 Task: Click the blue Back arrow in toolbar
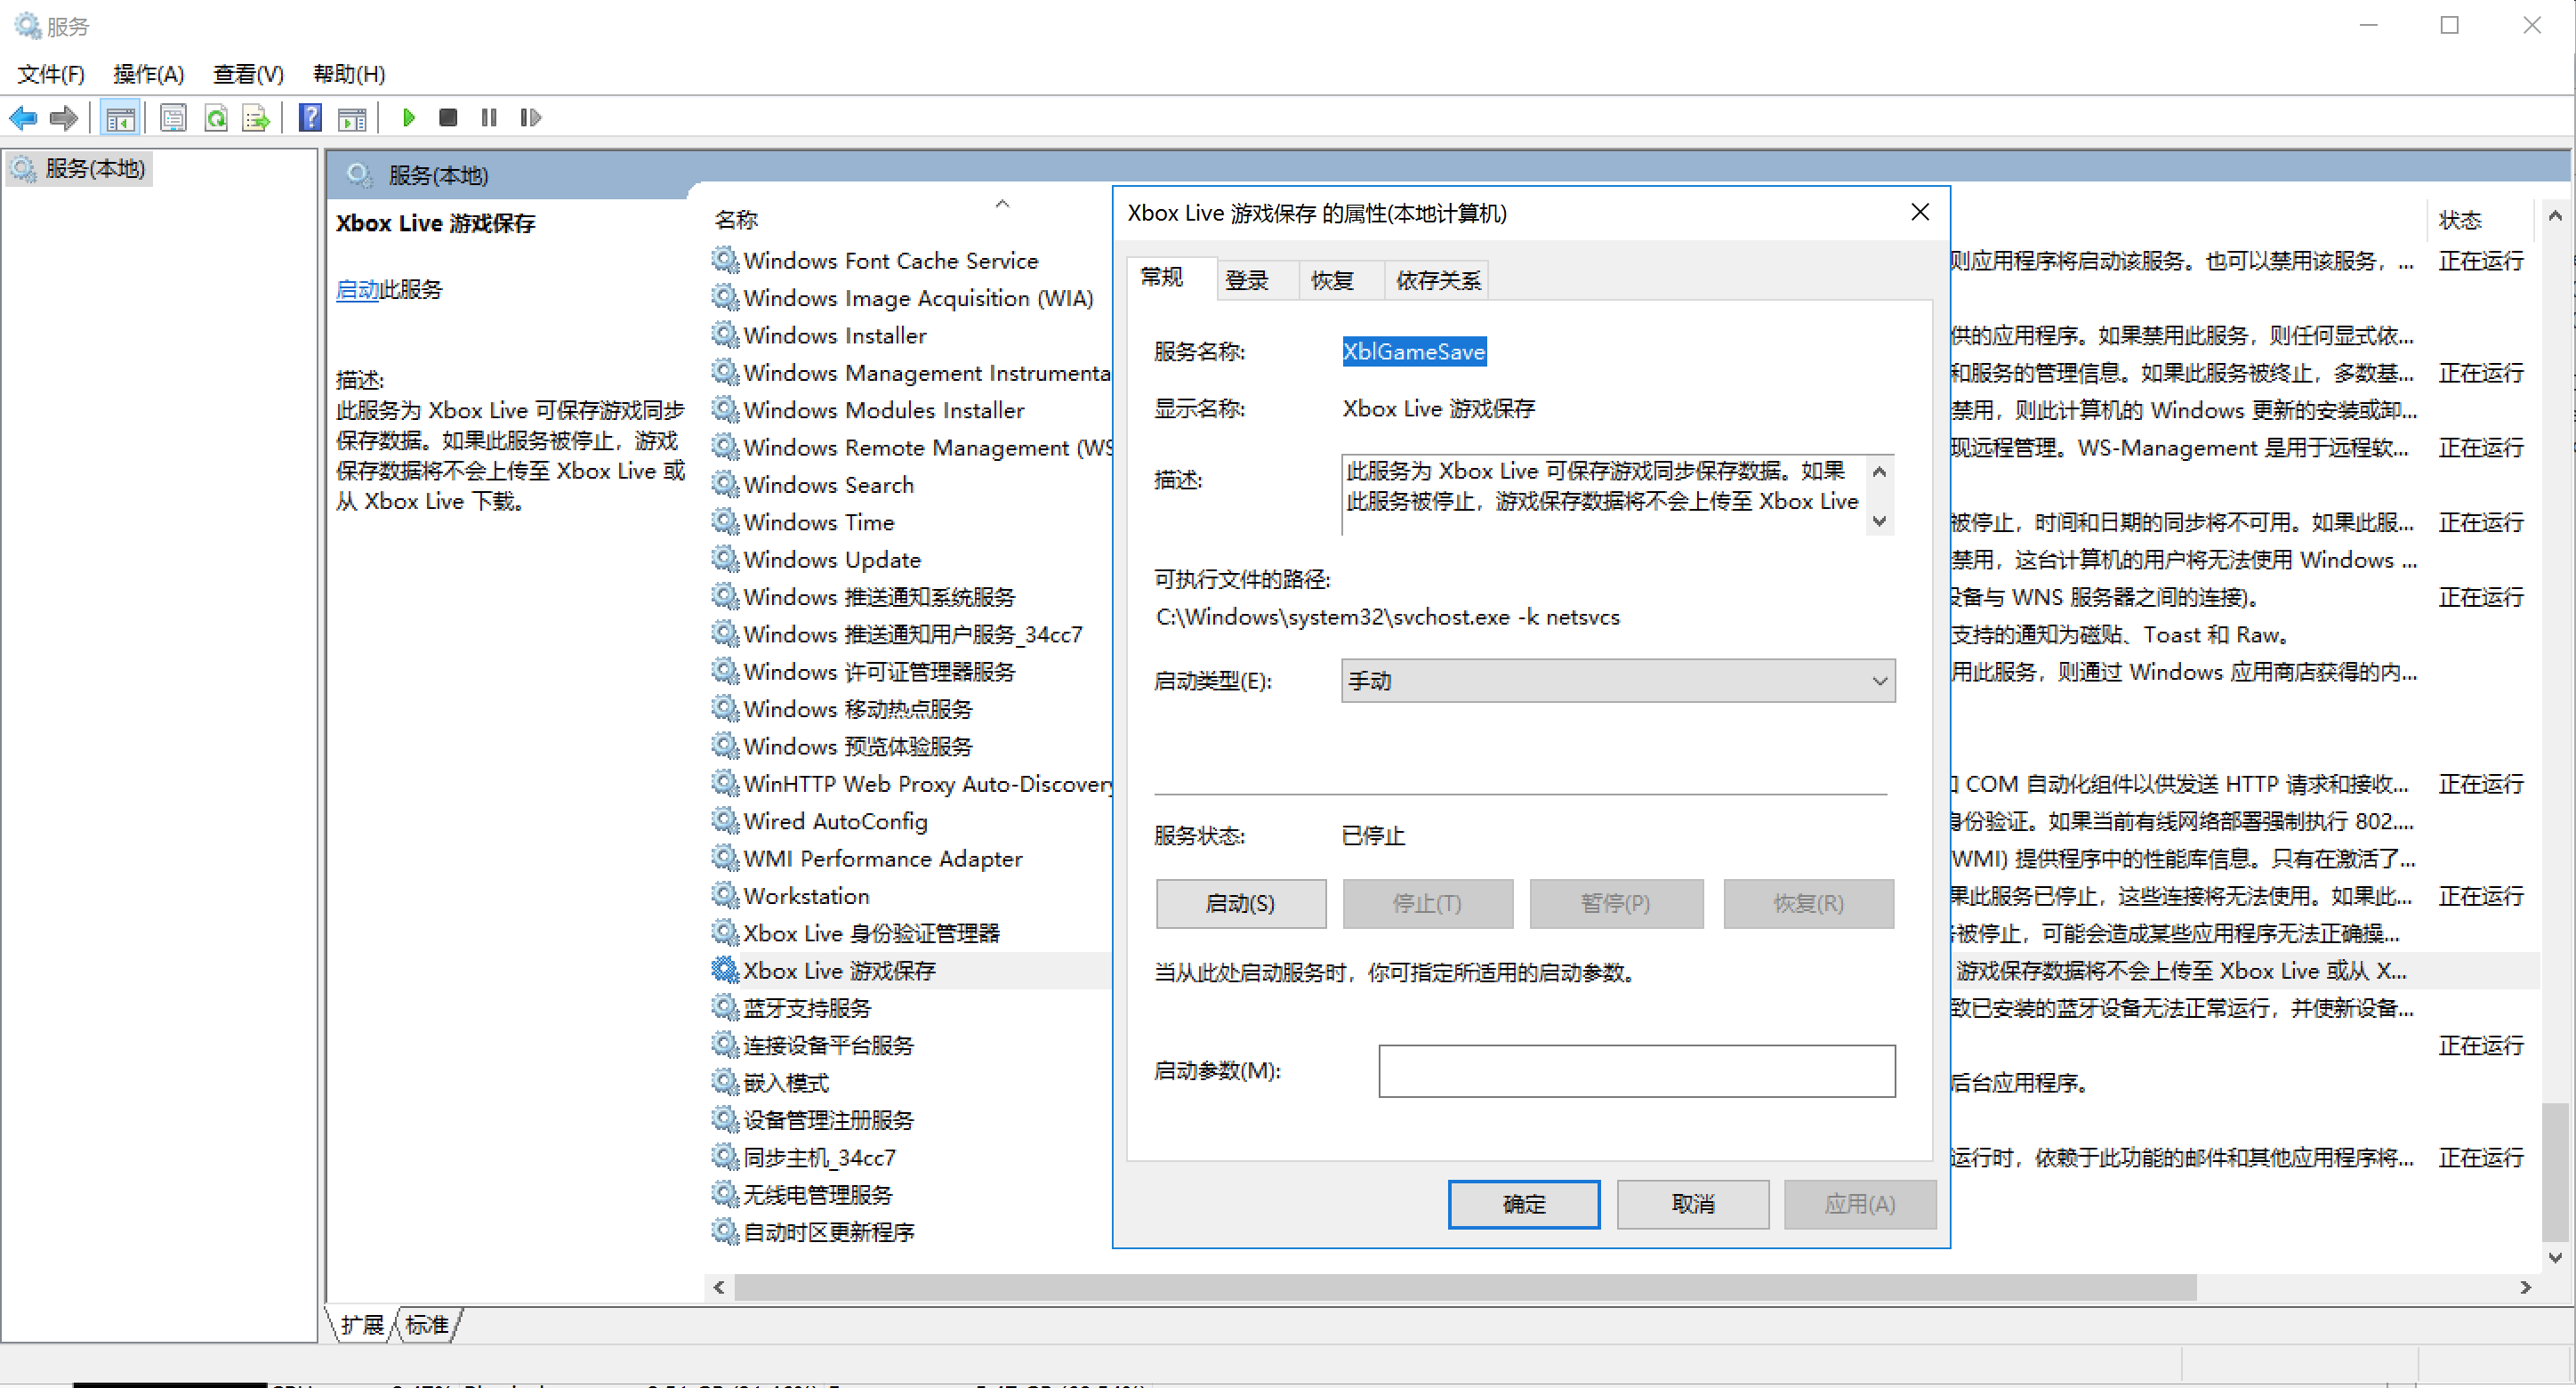[23, 118]
